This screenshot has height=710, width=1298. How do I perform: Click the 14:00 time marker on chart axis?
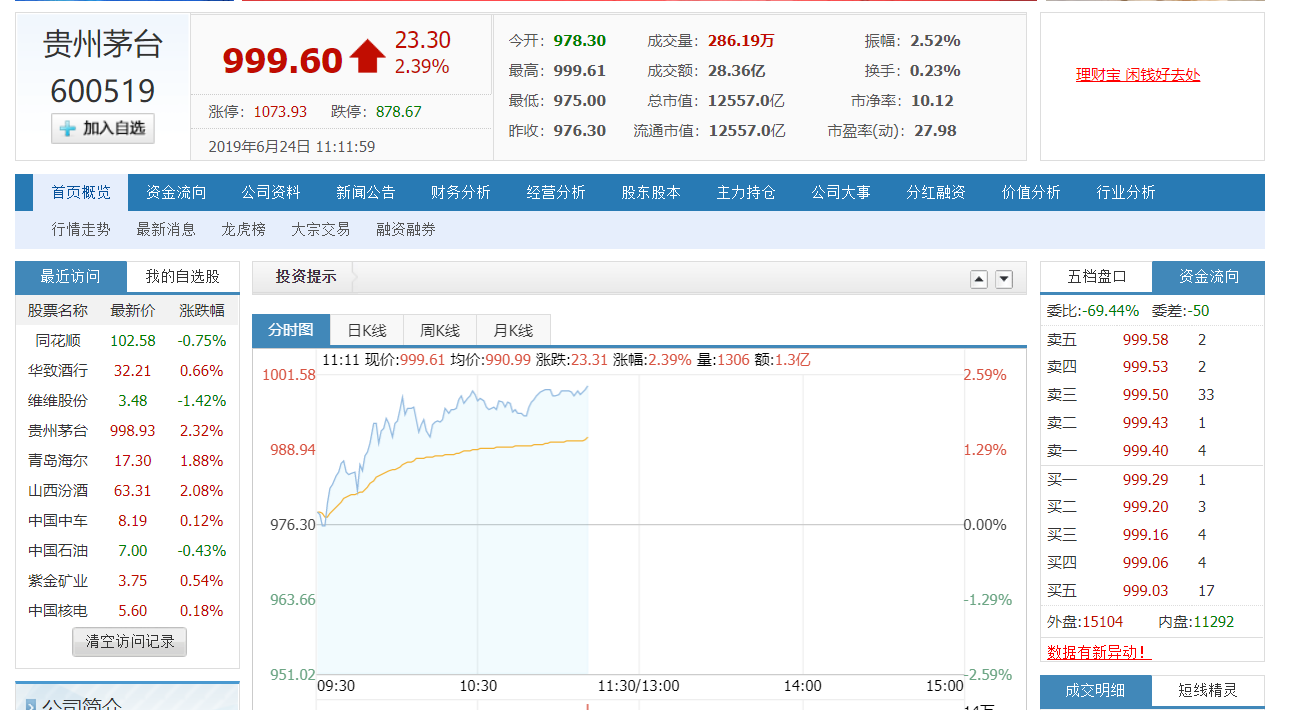click(x=802, y=686)
